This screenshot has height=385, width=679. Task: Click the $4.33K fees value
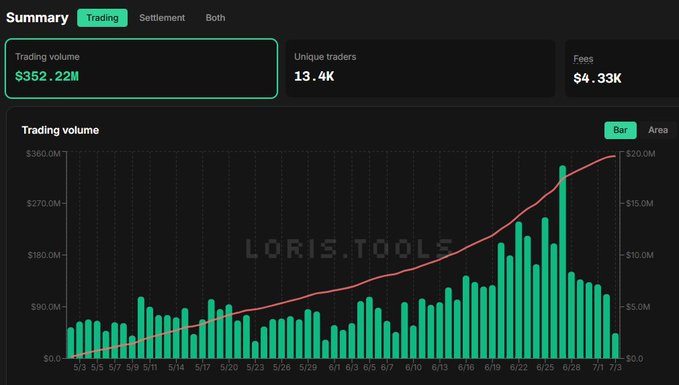(597, 78)
